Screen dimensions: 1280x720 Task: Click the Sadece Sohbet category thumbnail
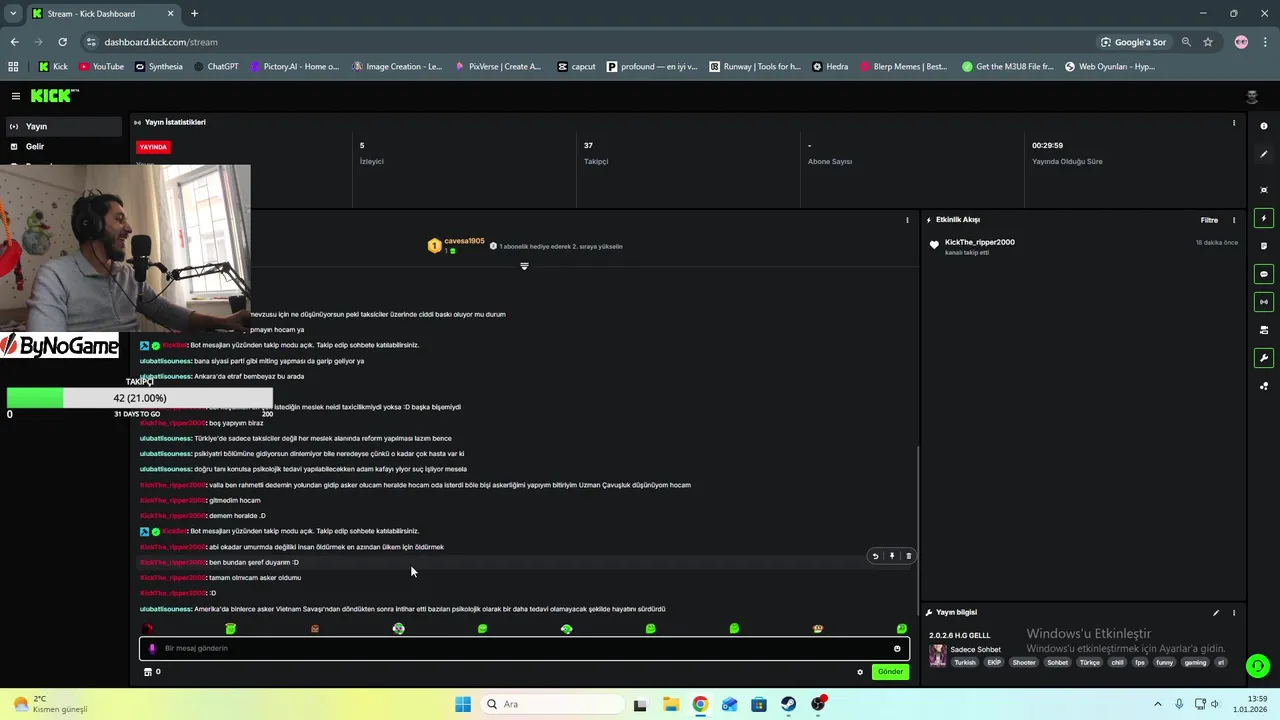click(x=938, y=655)
